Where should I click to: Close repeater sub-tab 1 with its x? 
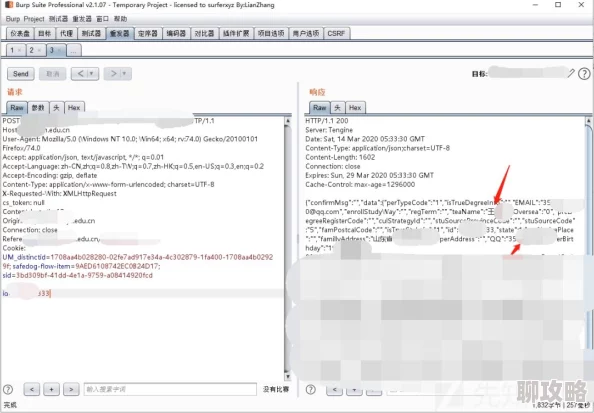click(20, 50)
